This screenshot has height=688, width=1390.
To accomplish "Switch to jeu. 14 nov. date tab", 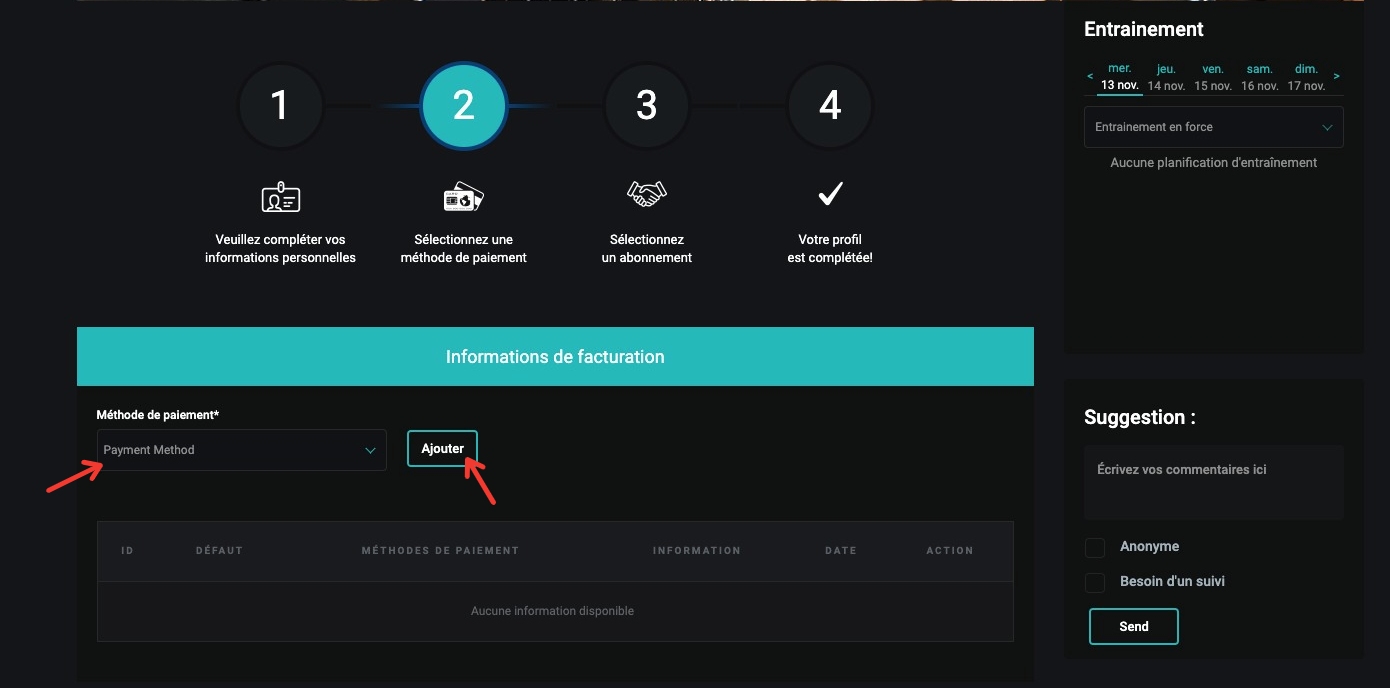I will coord(1166,77).
